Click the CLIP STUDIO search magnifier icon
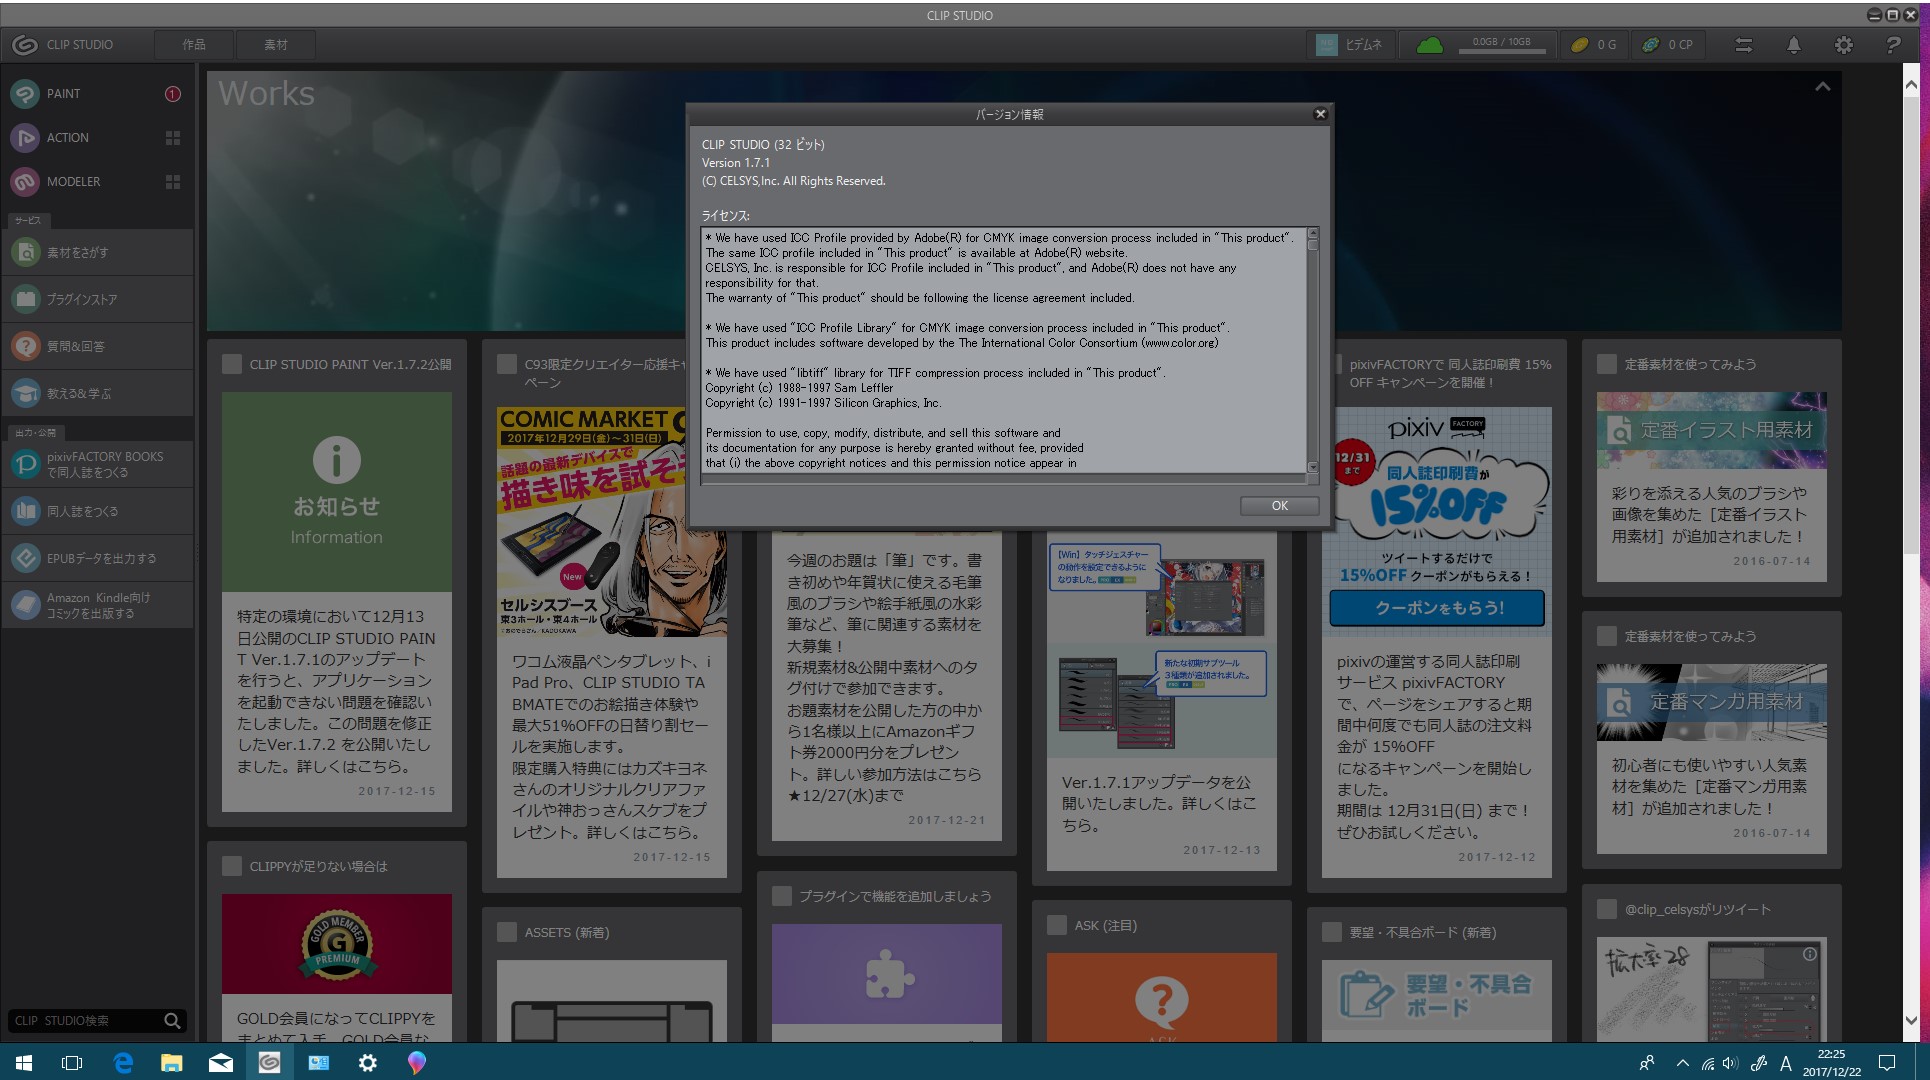1930x1080 pixels. (172, 1021)
